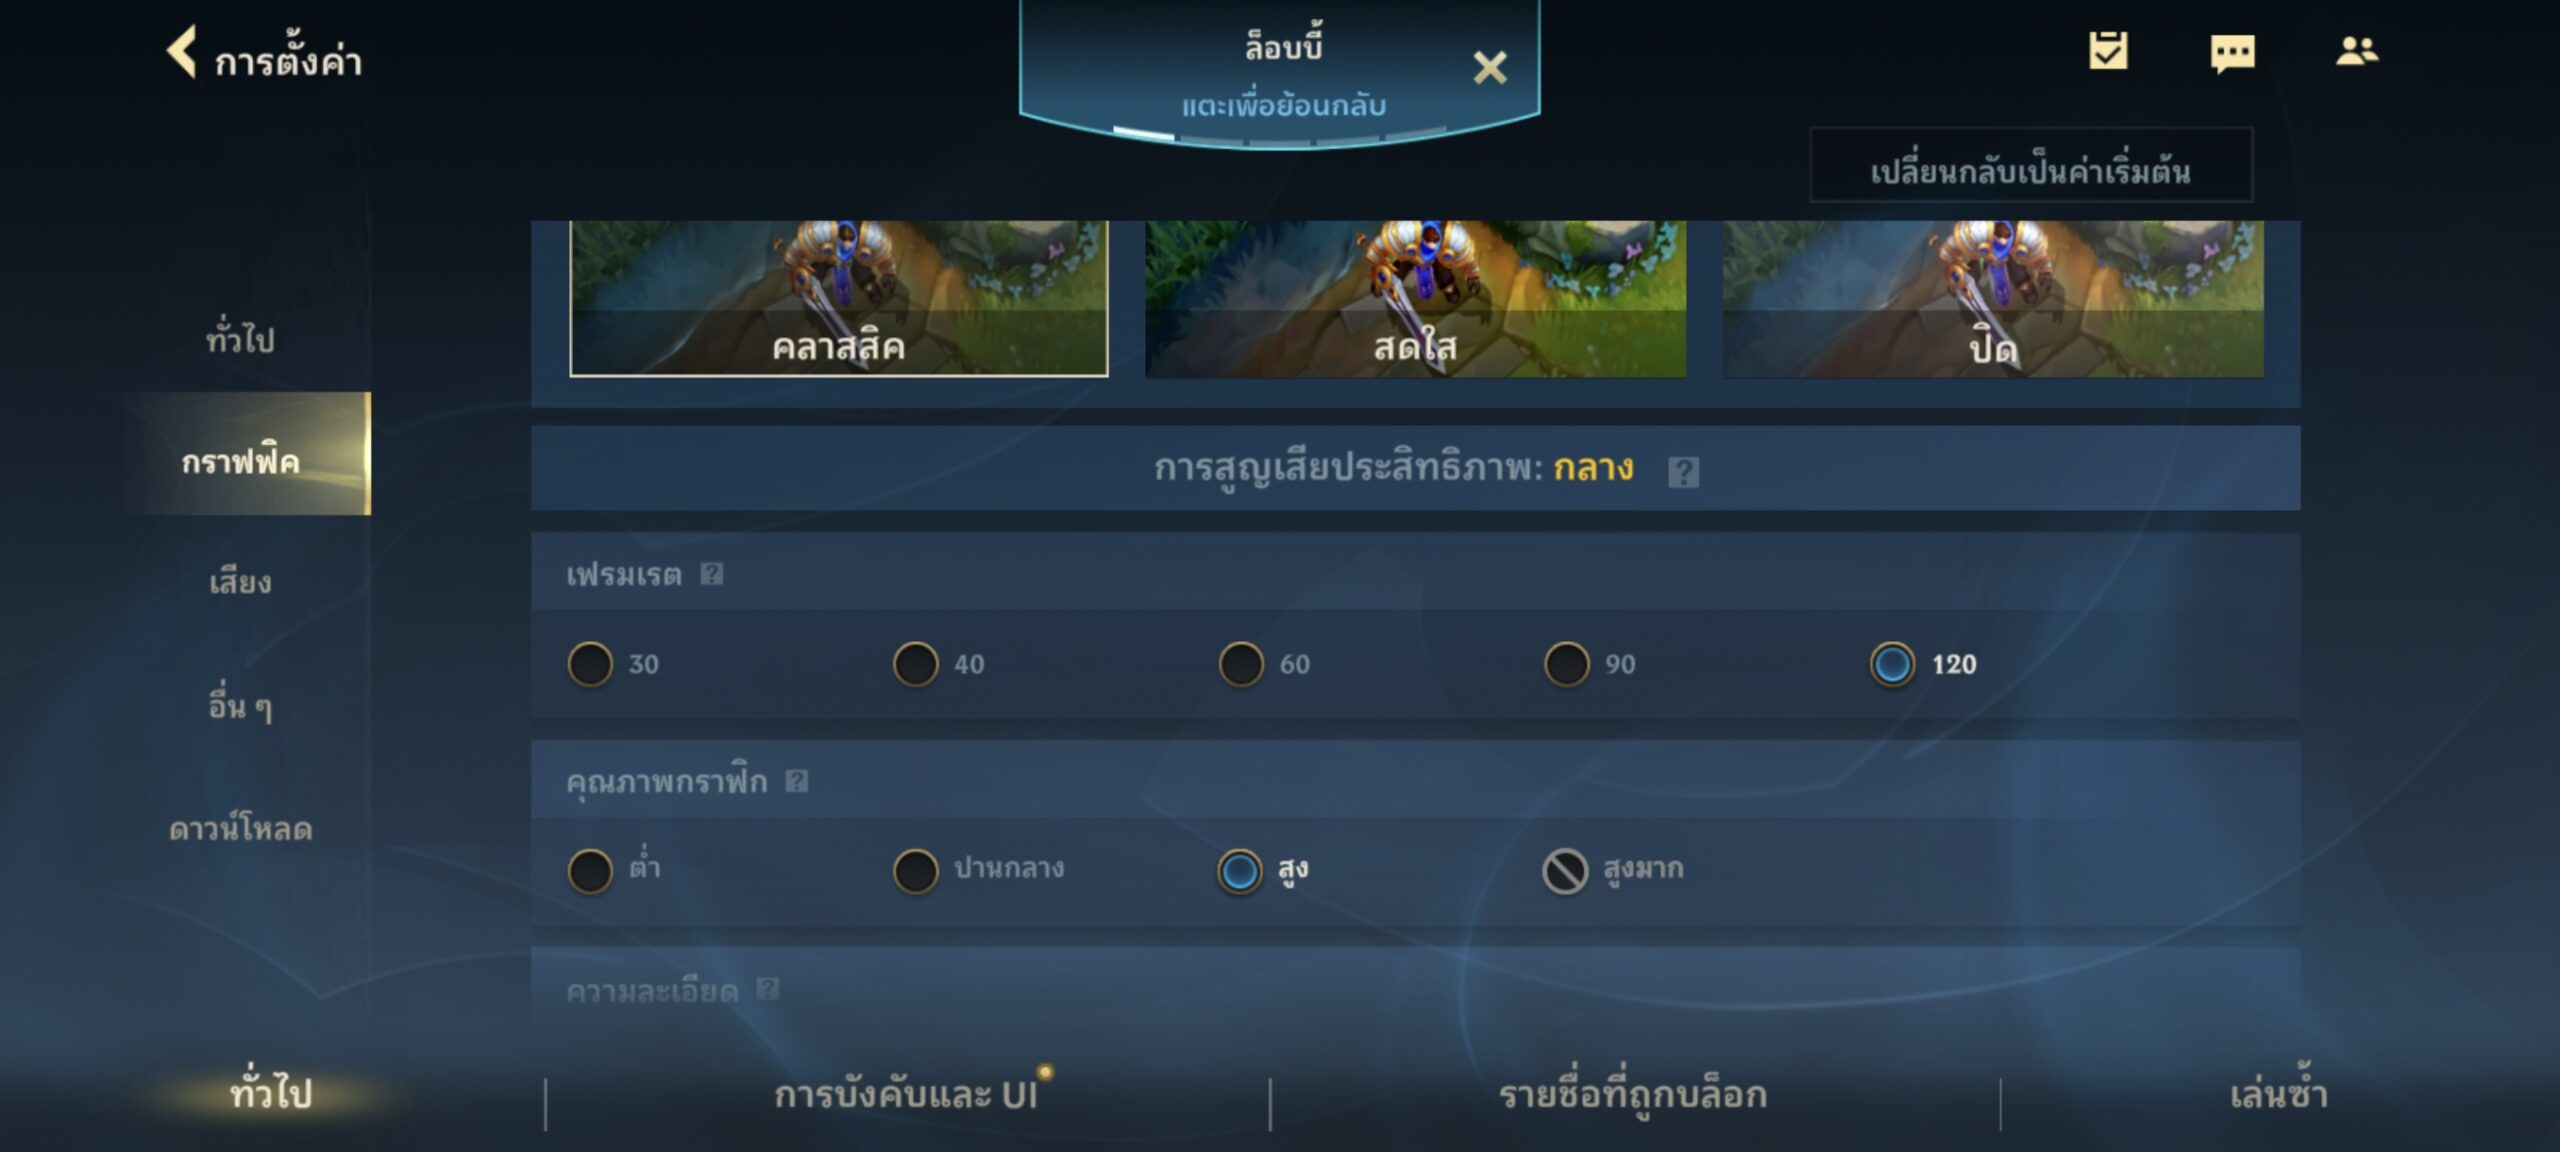Open the chat bubble icon
Screen dimensions: 2560x1152
click(2232, 53)
